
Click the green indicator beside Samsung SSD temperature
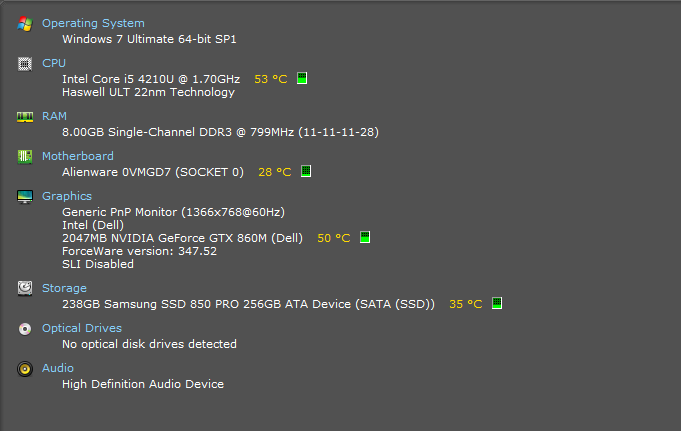(497, 303)
